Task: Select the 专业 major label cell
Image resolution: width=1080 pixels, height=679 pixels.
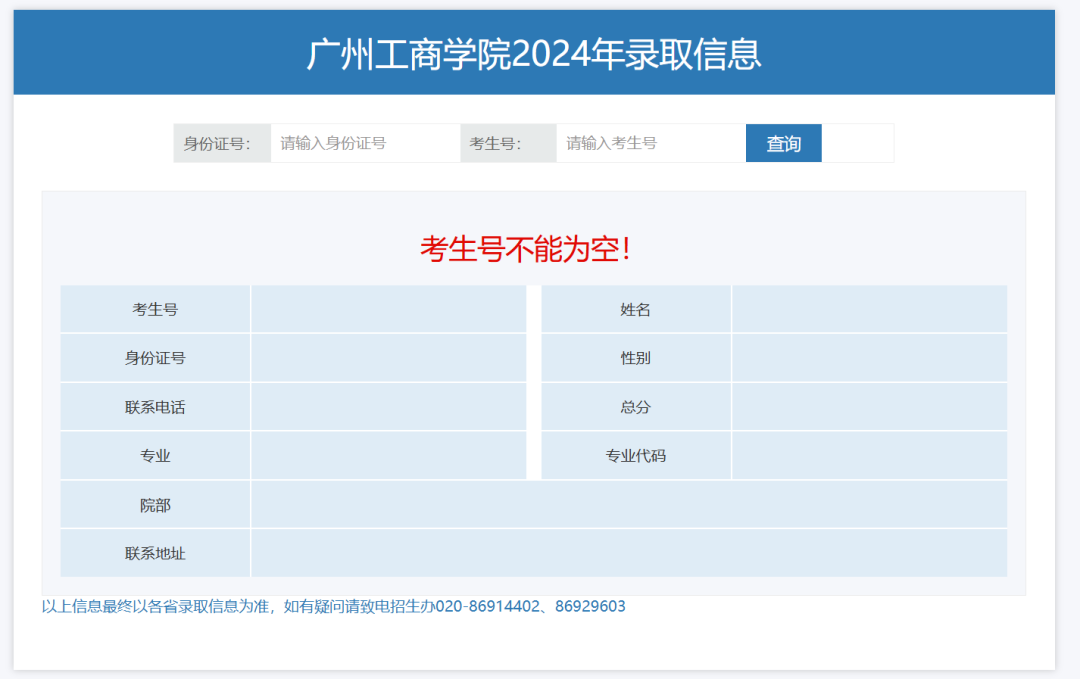Action: pos(154,455)
